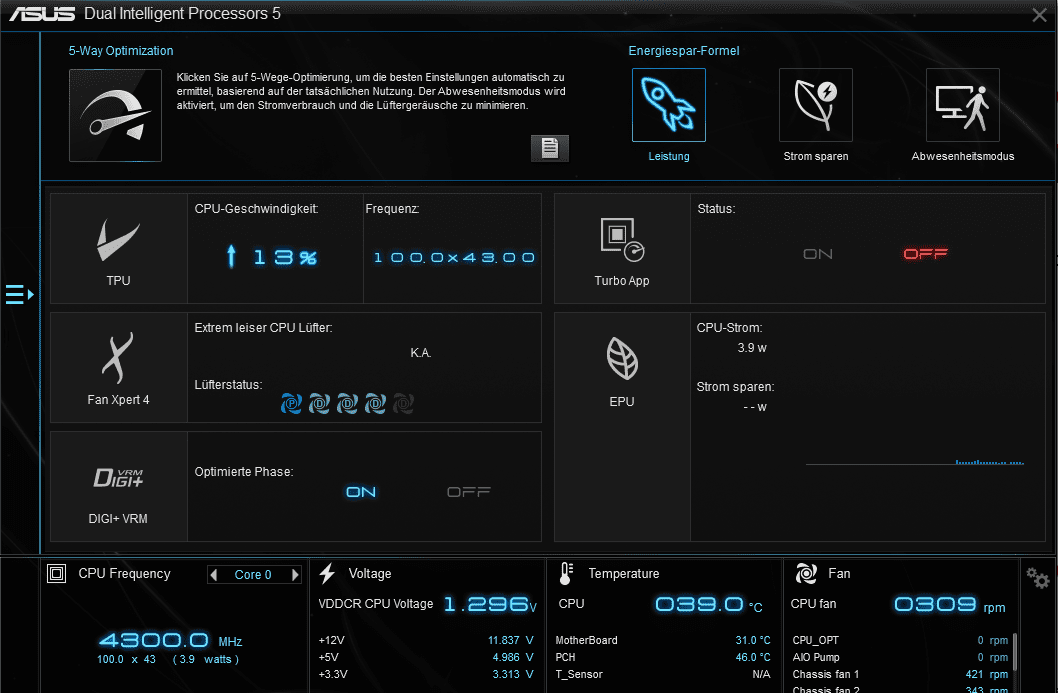Click the Voltage lightning bolt icon
This screenshot has width=1058, height=693.
coord(327,574)
